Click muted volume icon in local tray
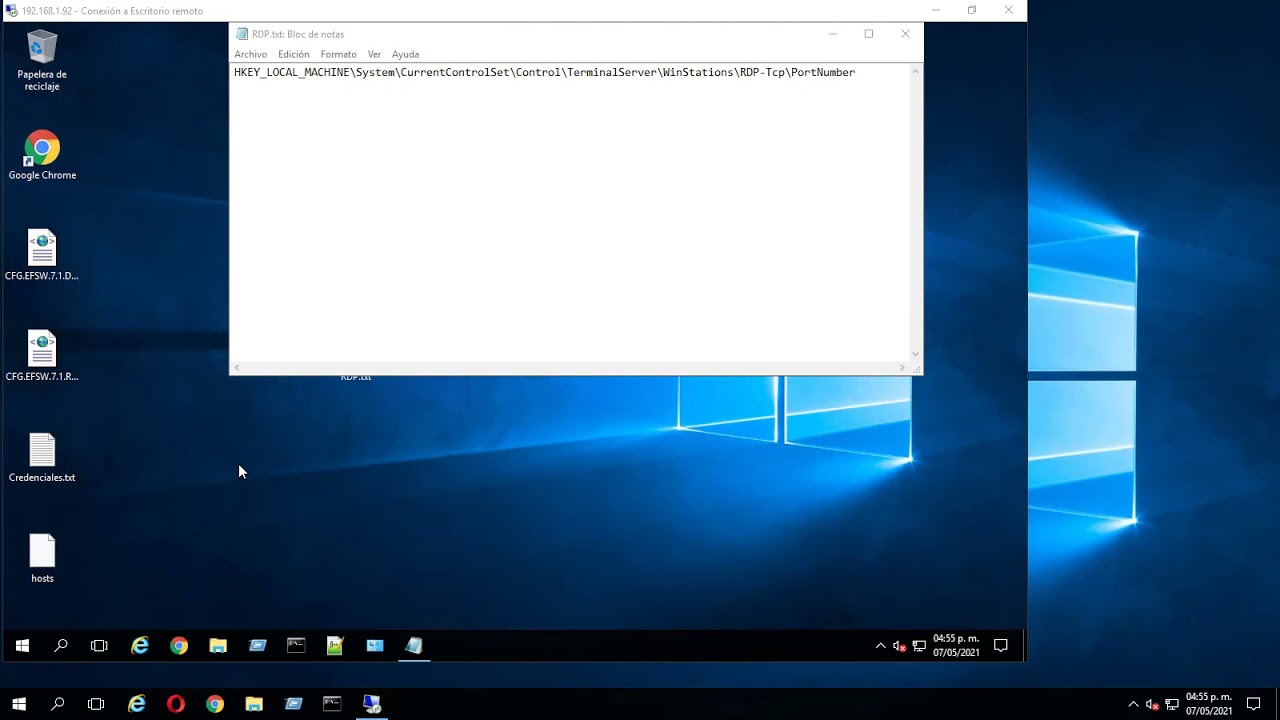Screen dimensions: 1280x720 [1152, 704]
